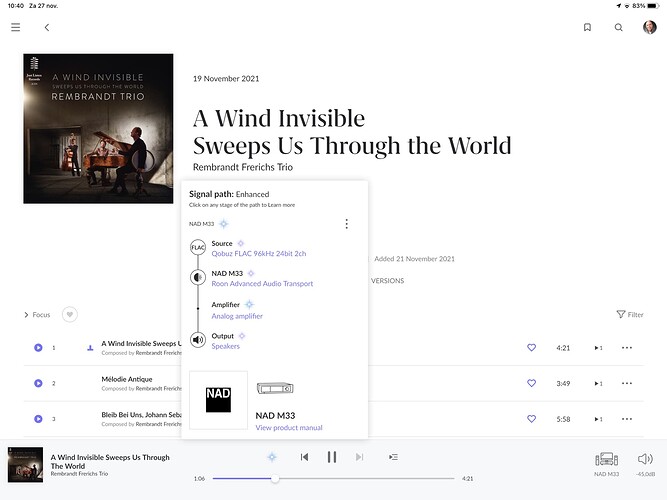Click the NAD M33 transport stage icon
This screenshot has width=667, height=500.
(x=198, y=277)
